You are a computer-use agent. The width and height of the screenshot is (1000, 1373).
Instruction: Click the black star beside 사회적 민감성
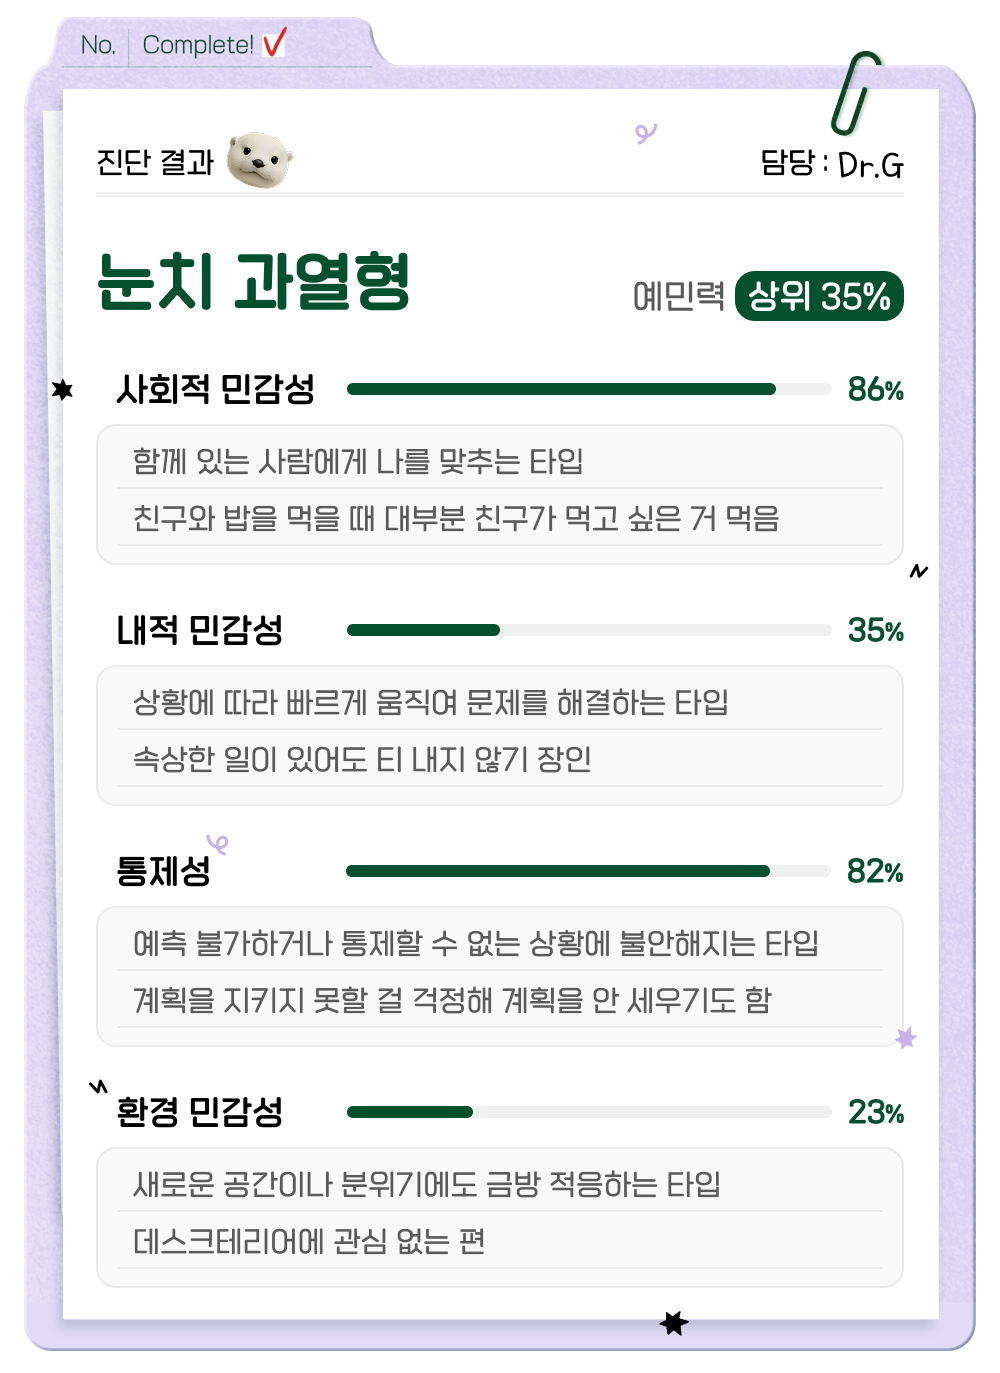(63, 389)
